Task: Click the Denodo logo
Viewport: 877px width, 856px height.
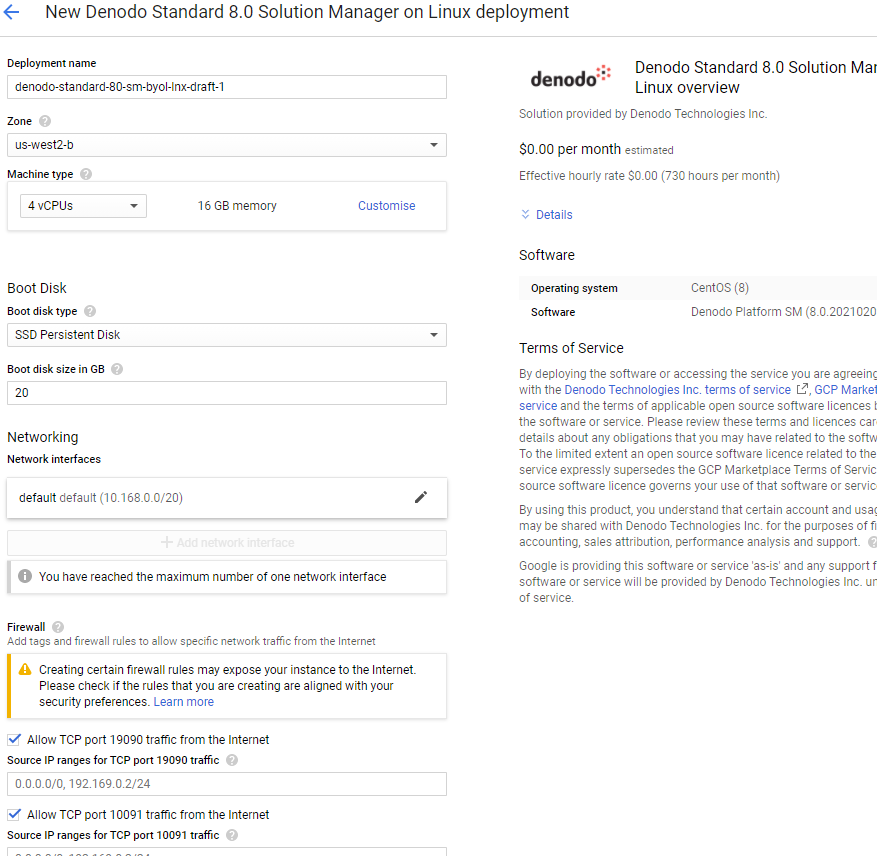Action: tap(570, 77)
